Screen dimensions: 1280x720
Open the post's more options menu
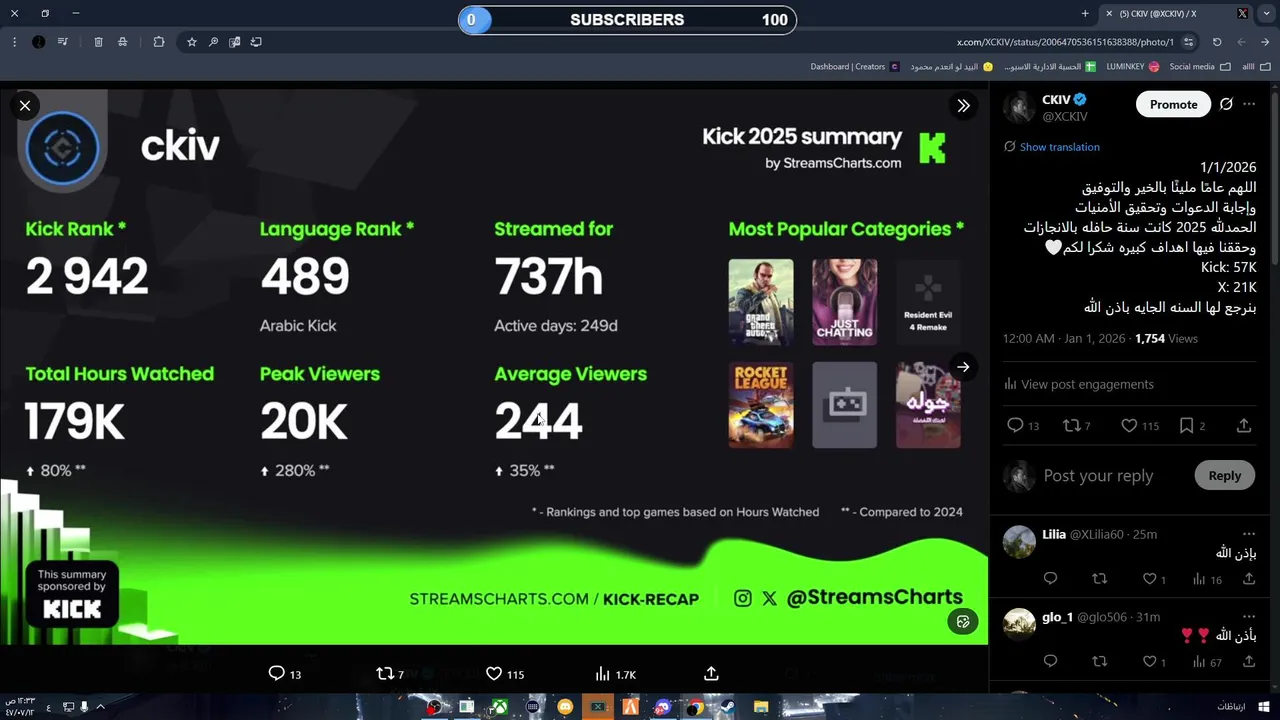(1249, 104)
